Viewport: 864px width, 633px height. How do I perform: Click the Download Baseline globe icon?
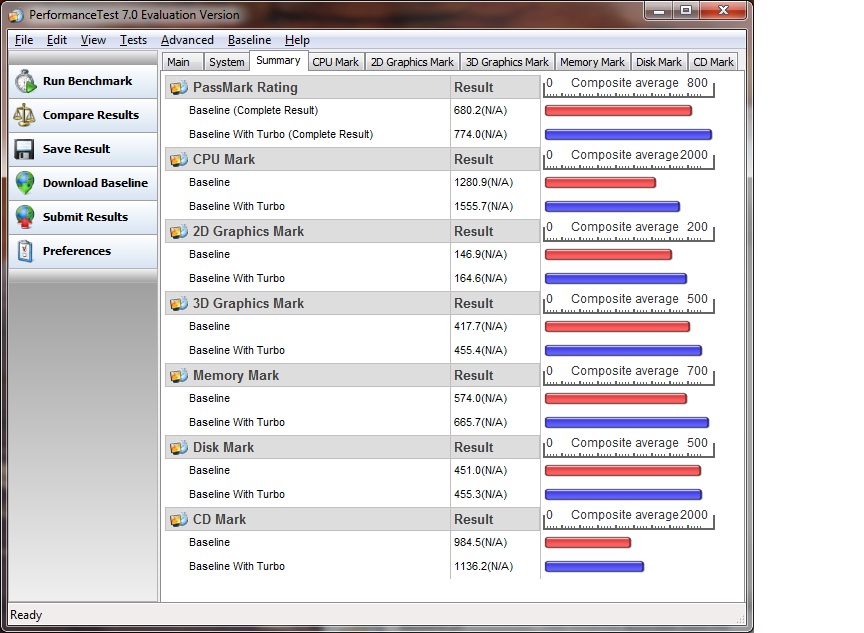click(x=25, y=184)
